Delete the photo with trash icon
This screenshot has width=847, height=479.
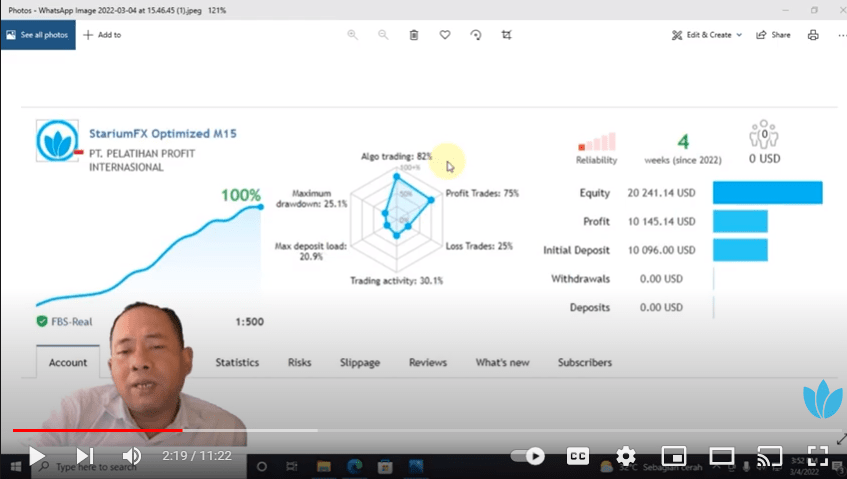pos(414,35)
